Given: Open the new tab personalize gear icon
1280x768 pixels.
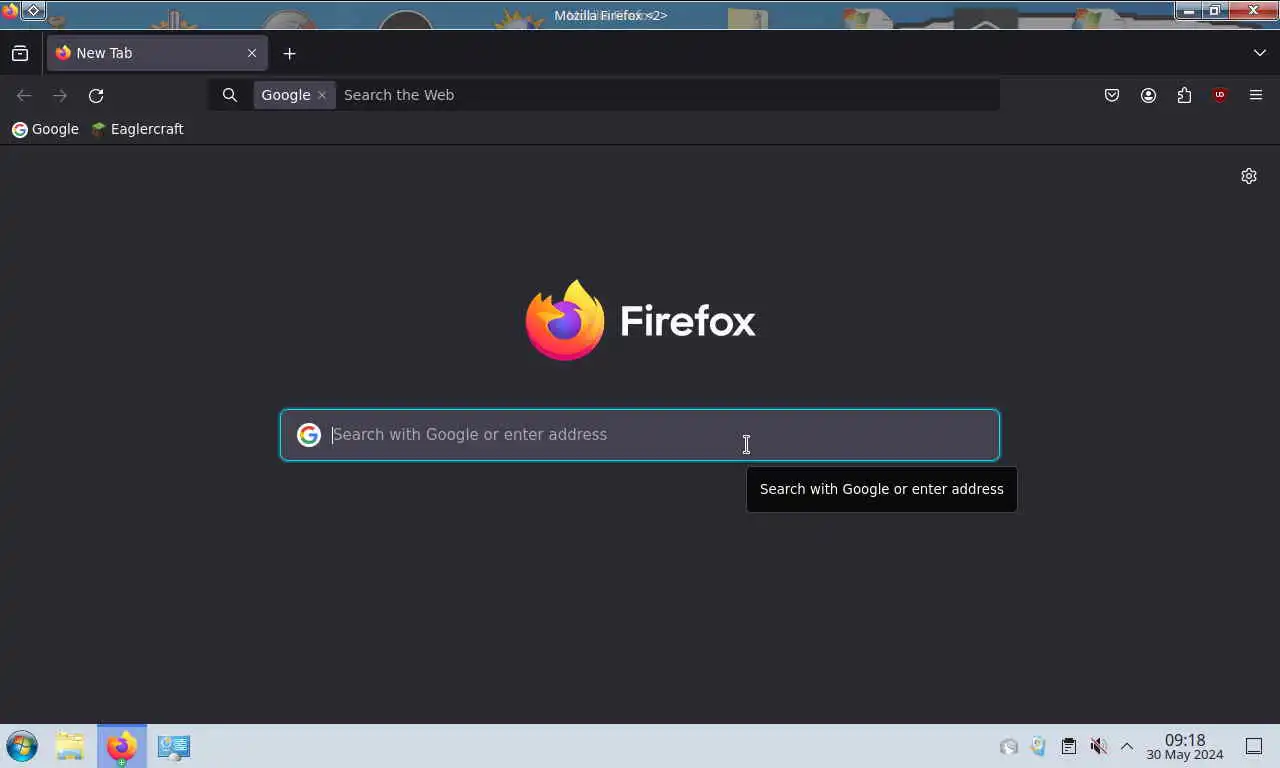Looking at the screenshot, I should pyautogui.click(x=1249, y=176).
